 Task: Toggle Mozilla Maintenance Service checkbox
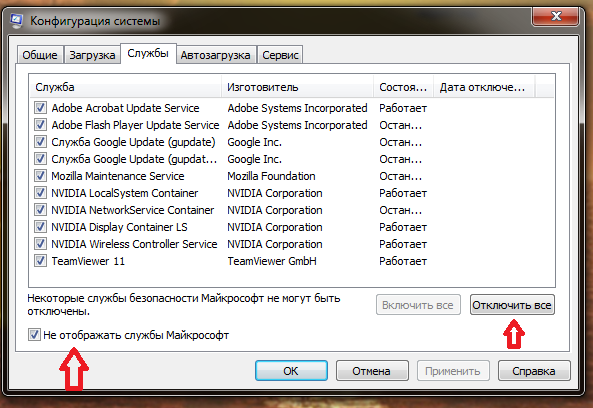click(x=40, y=176)
